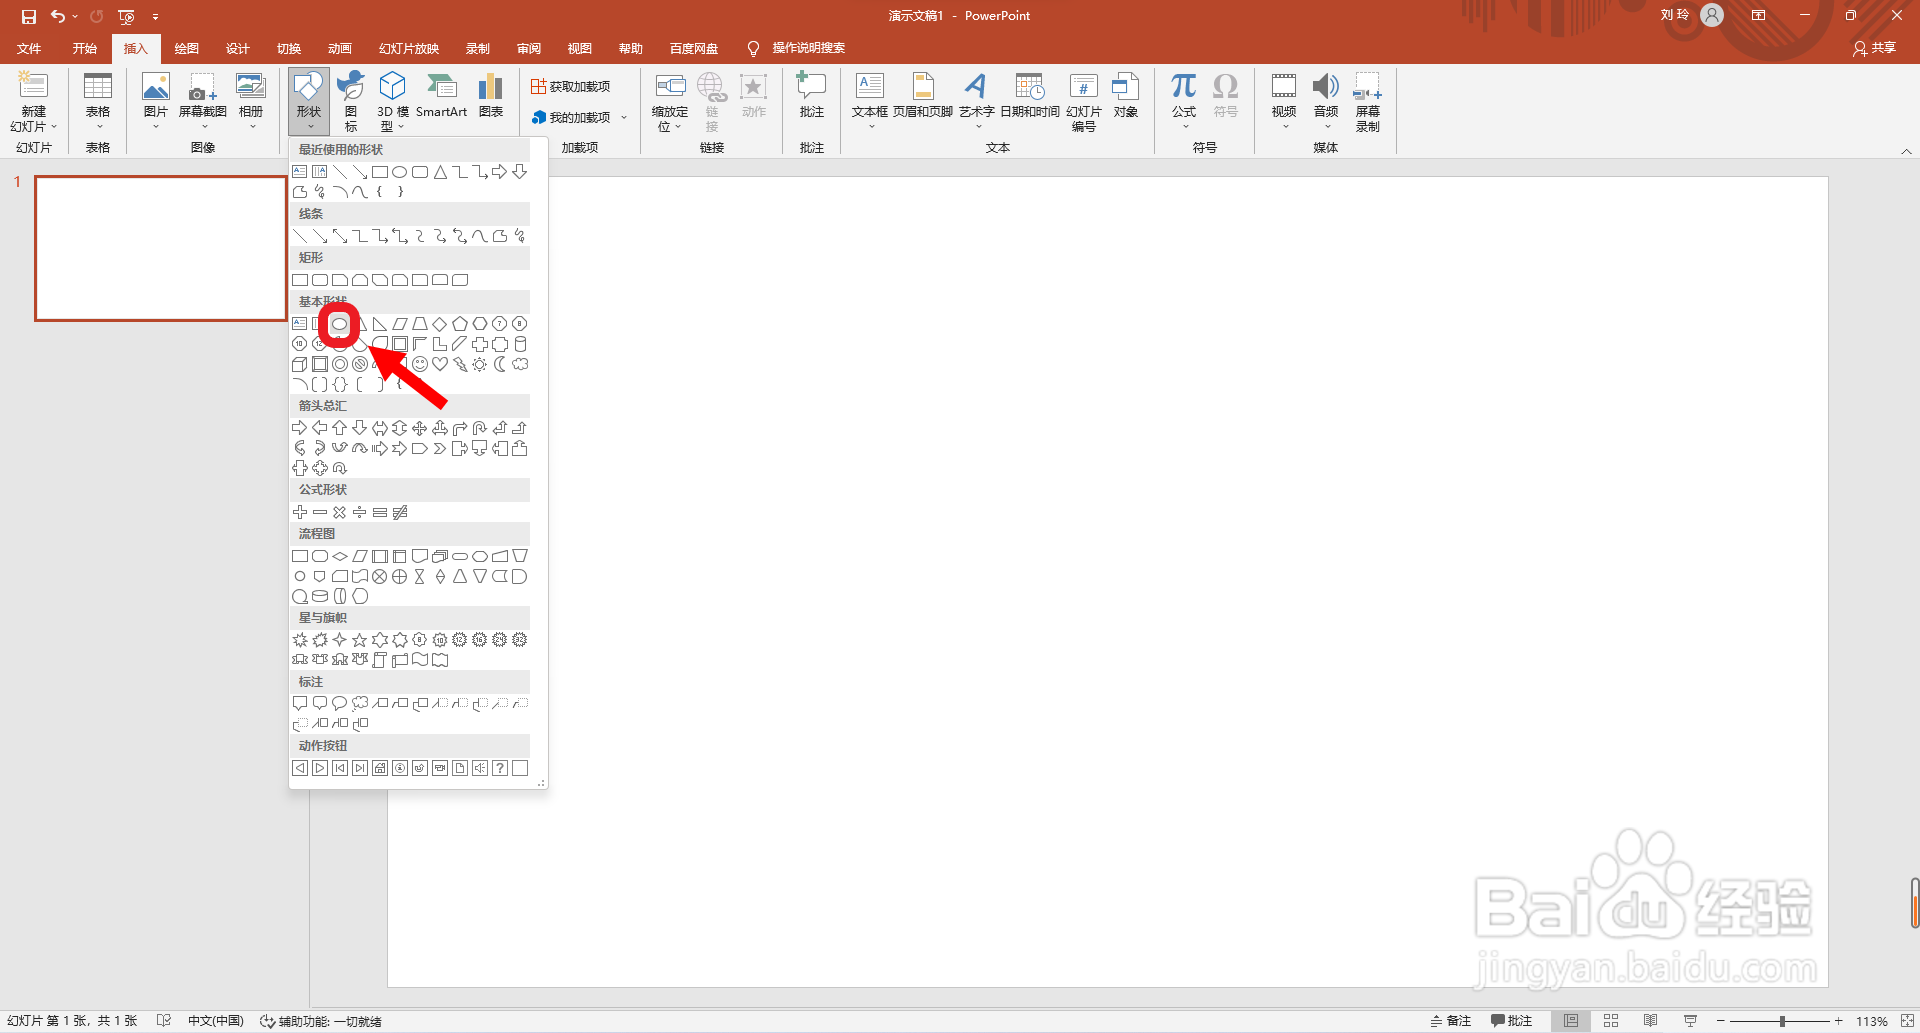The width and height of the screenshot is (1920, 1033).
Task: Pick the smiley face shape
Action: click(x=420, y=364)
